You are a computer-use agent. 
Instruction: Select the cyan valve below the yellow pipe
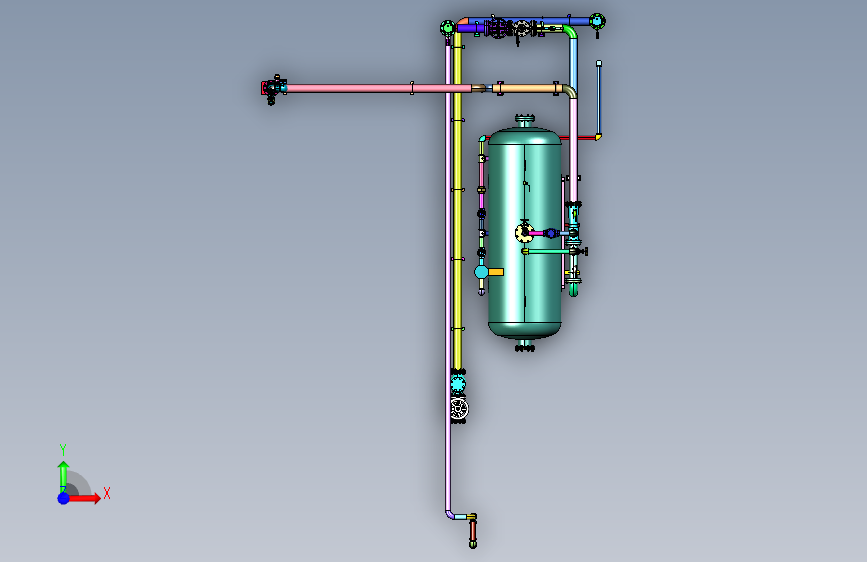click(458, 383)
